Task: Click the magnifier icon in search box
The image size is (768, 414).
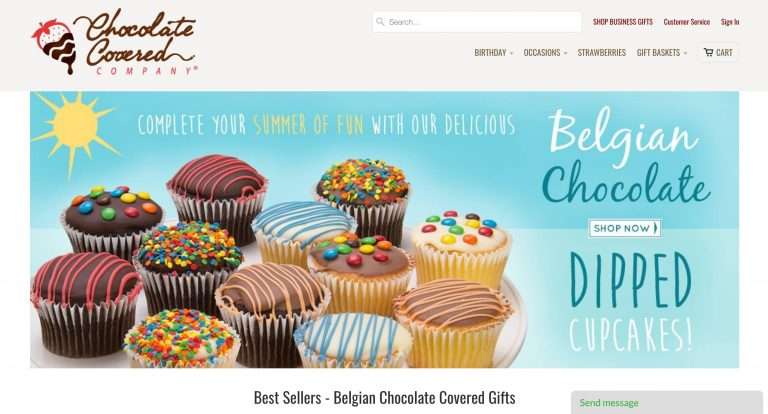Action: click(x=380, y=22)
